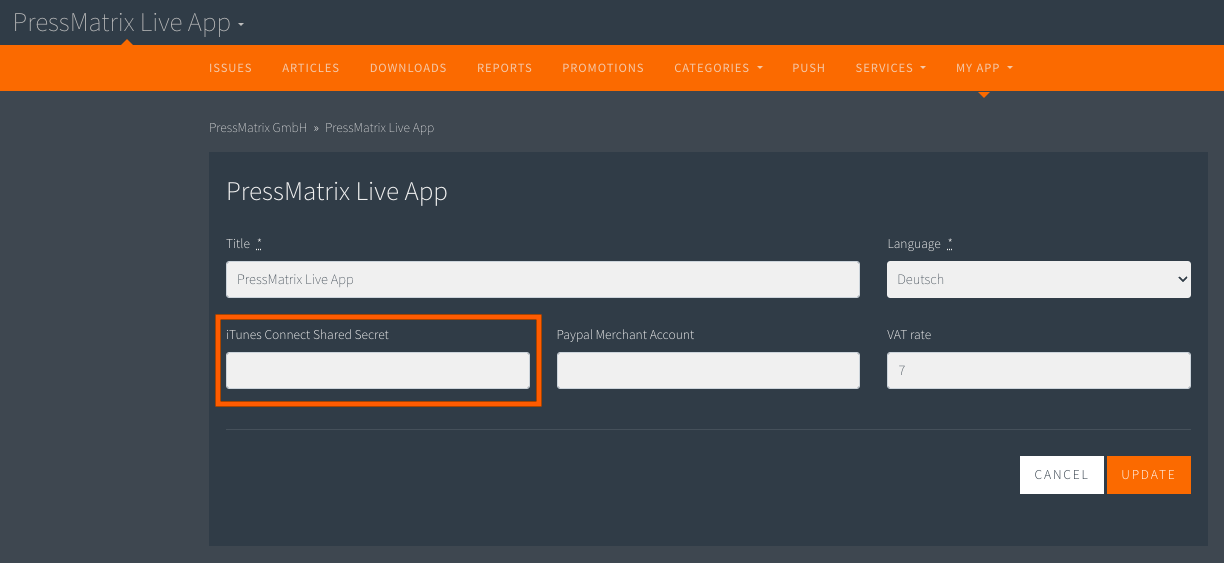Click the VAT rate label
Screen dimensions: 1224x563
(909, 335)
